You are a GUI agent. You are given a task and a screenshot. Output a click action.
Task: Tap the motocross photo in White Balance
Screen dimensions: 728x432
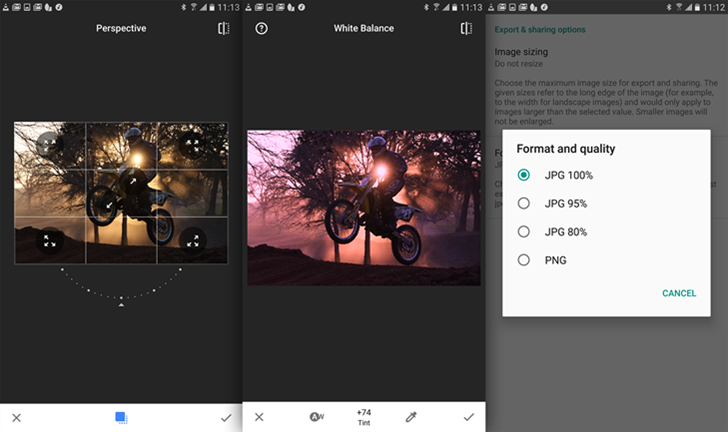[364, 208]
